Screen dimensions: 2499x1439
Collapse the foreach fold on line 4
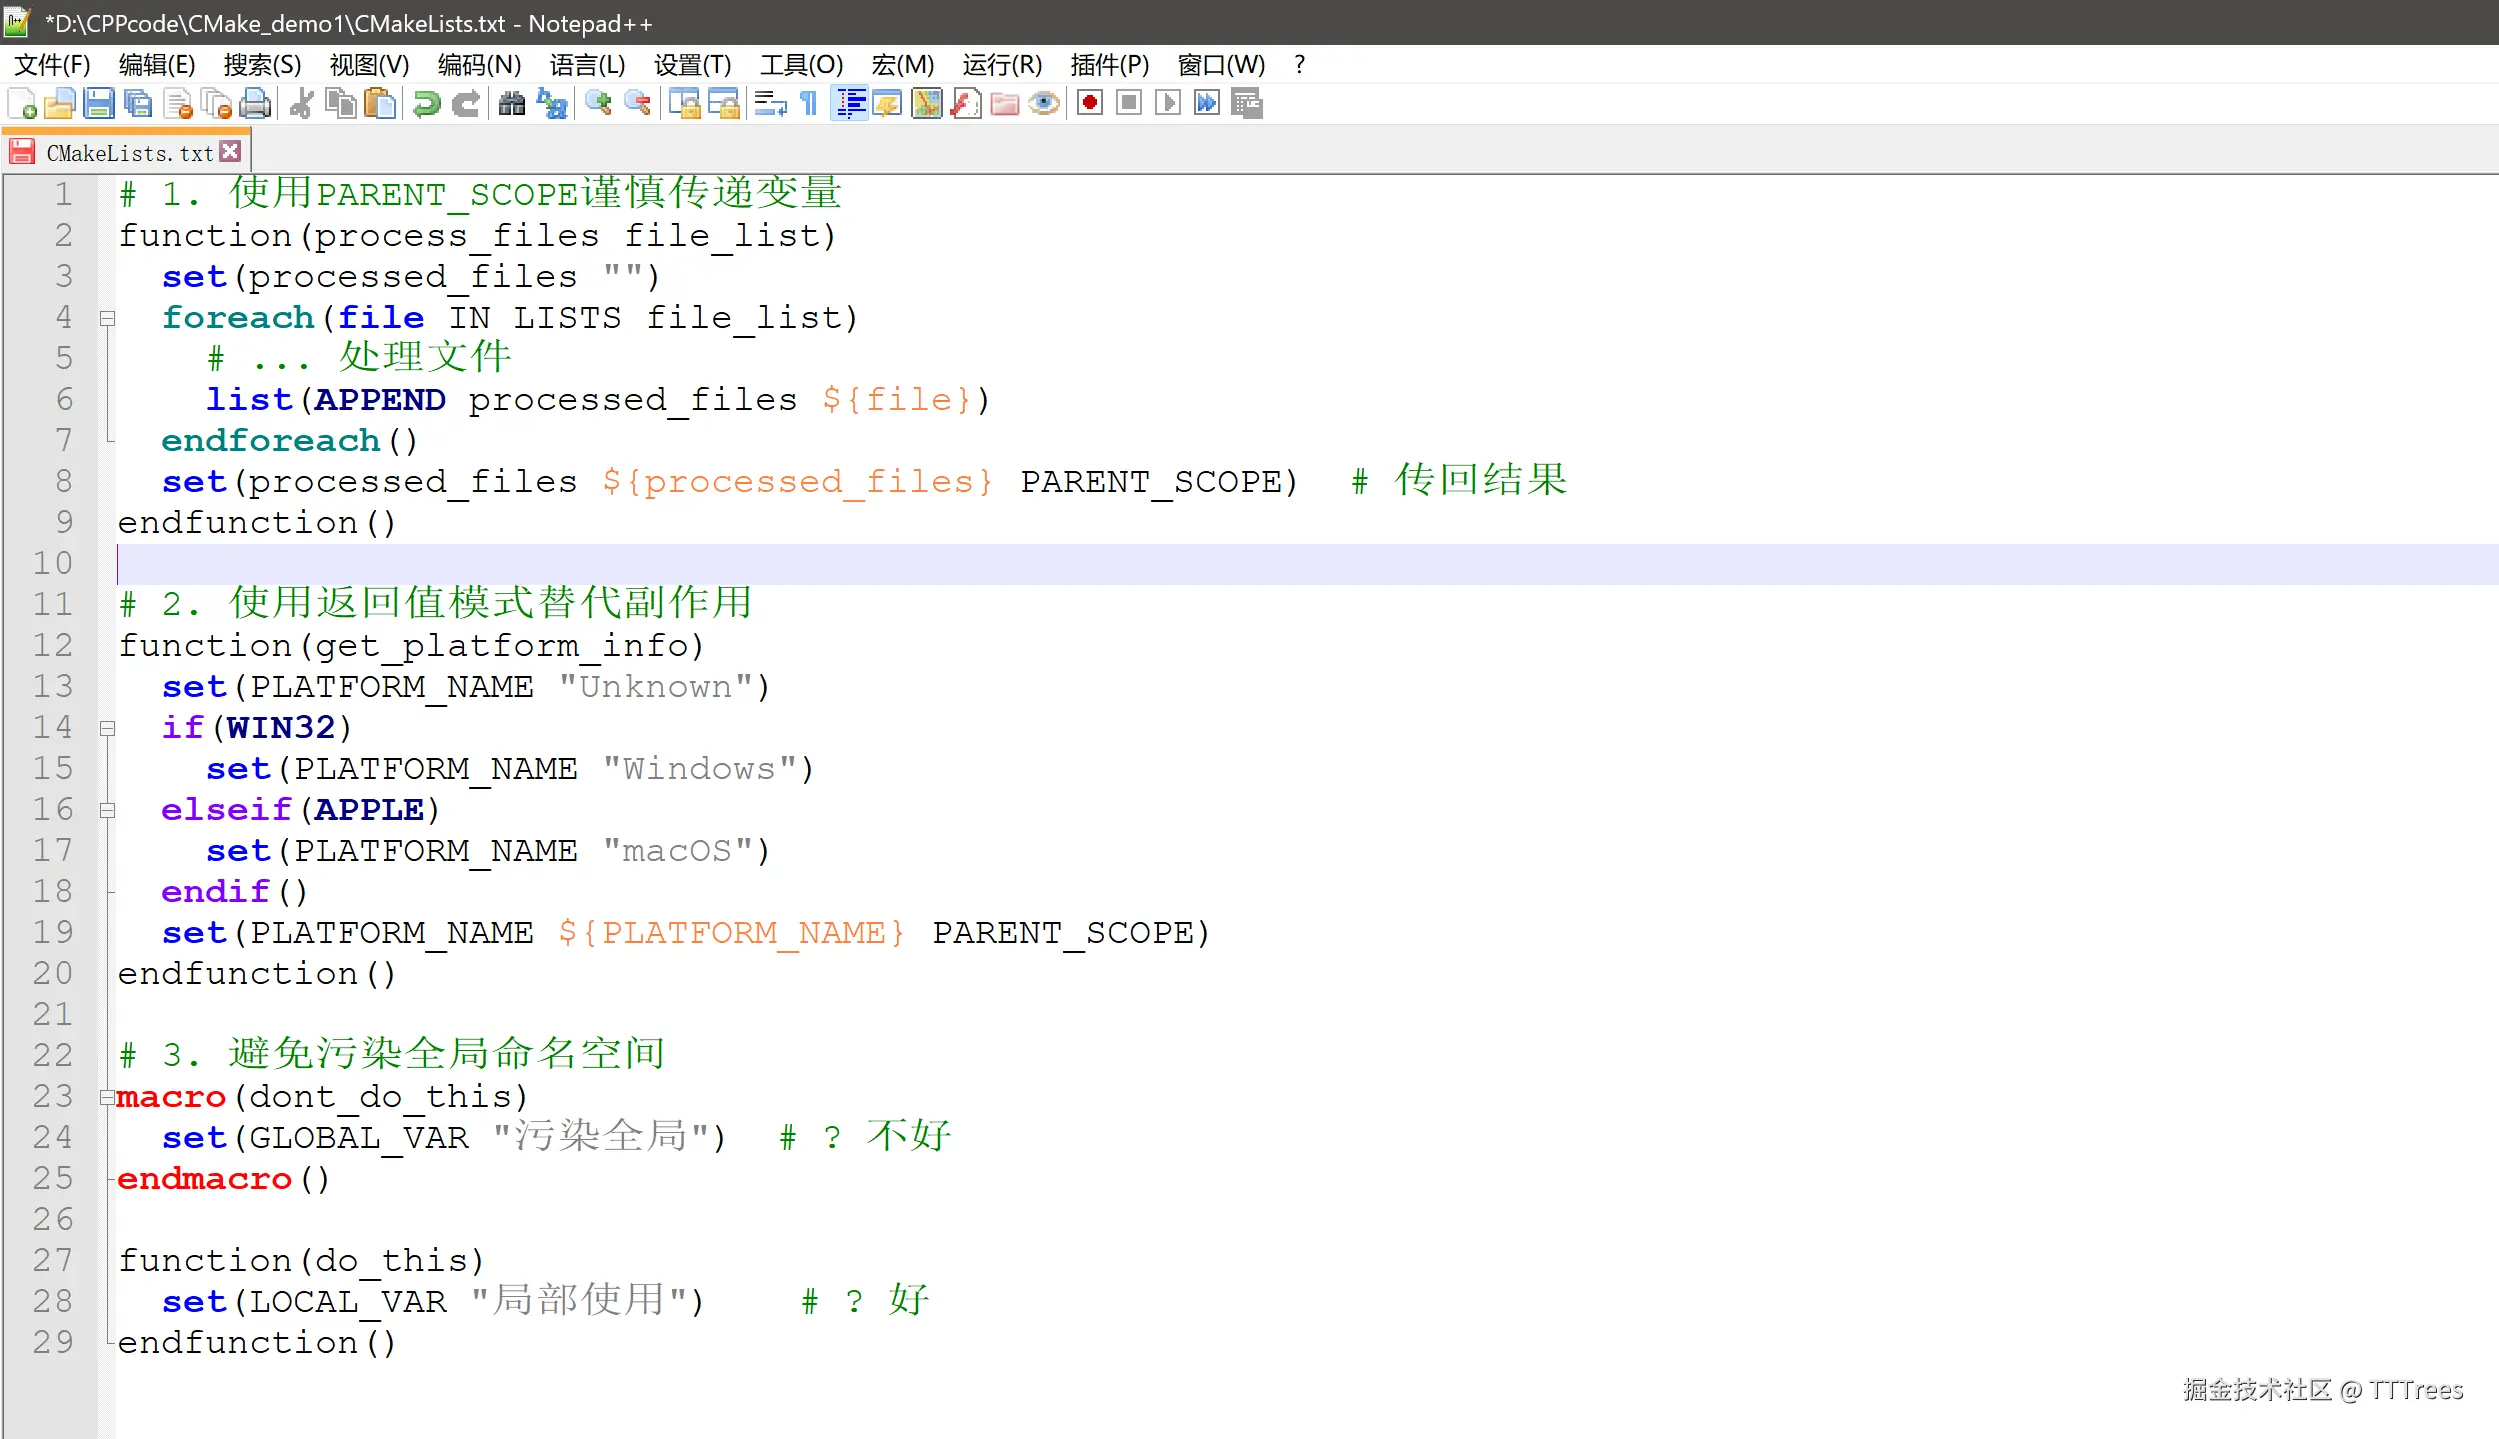[x=107, y=319]
